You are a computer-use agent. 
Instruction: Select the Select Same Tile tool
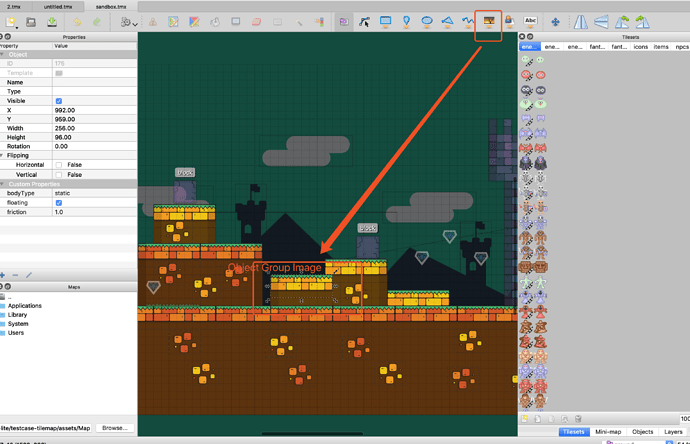point(319,22)
